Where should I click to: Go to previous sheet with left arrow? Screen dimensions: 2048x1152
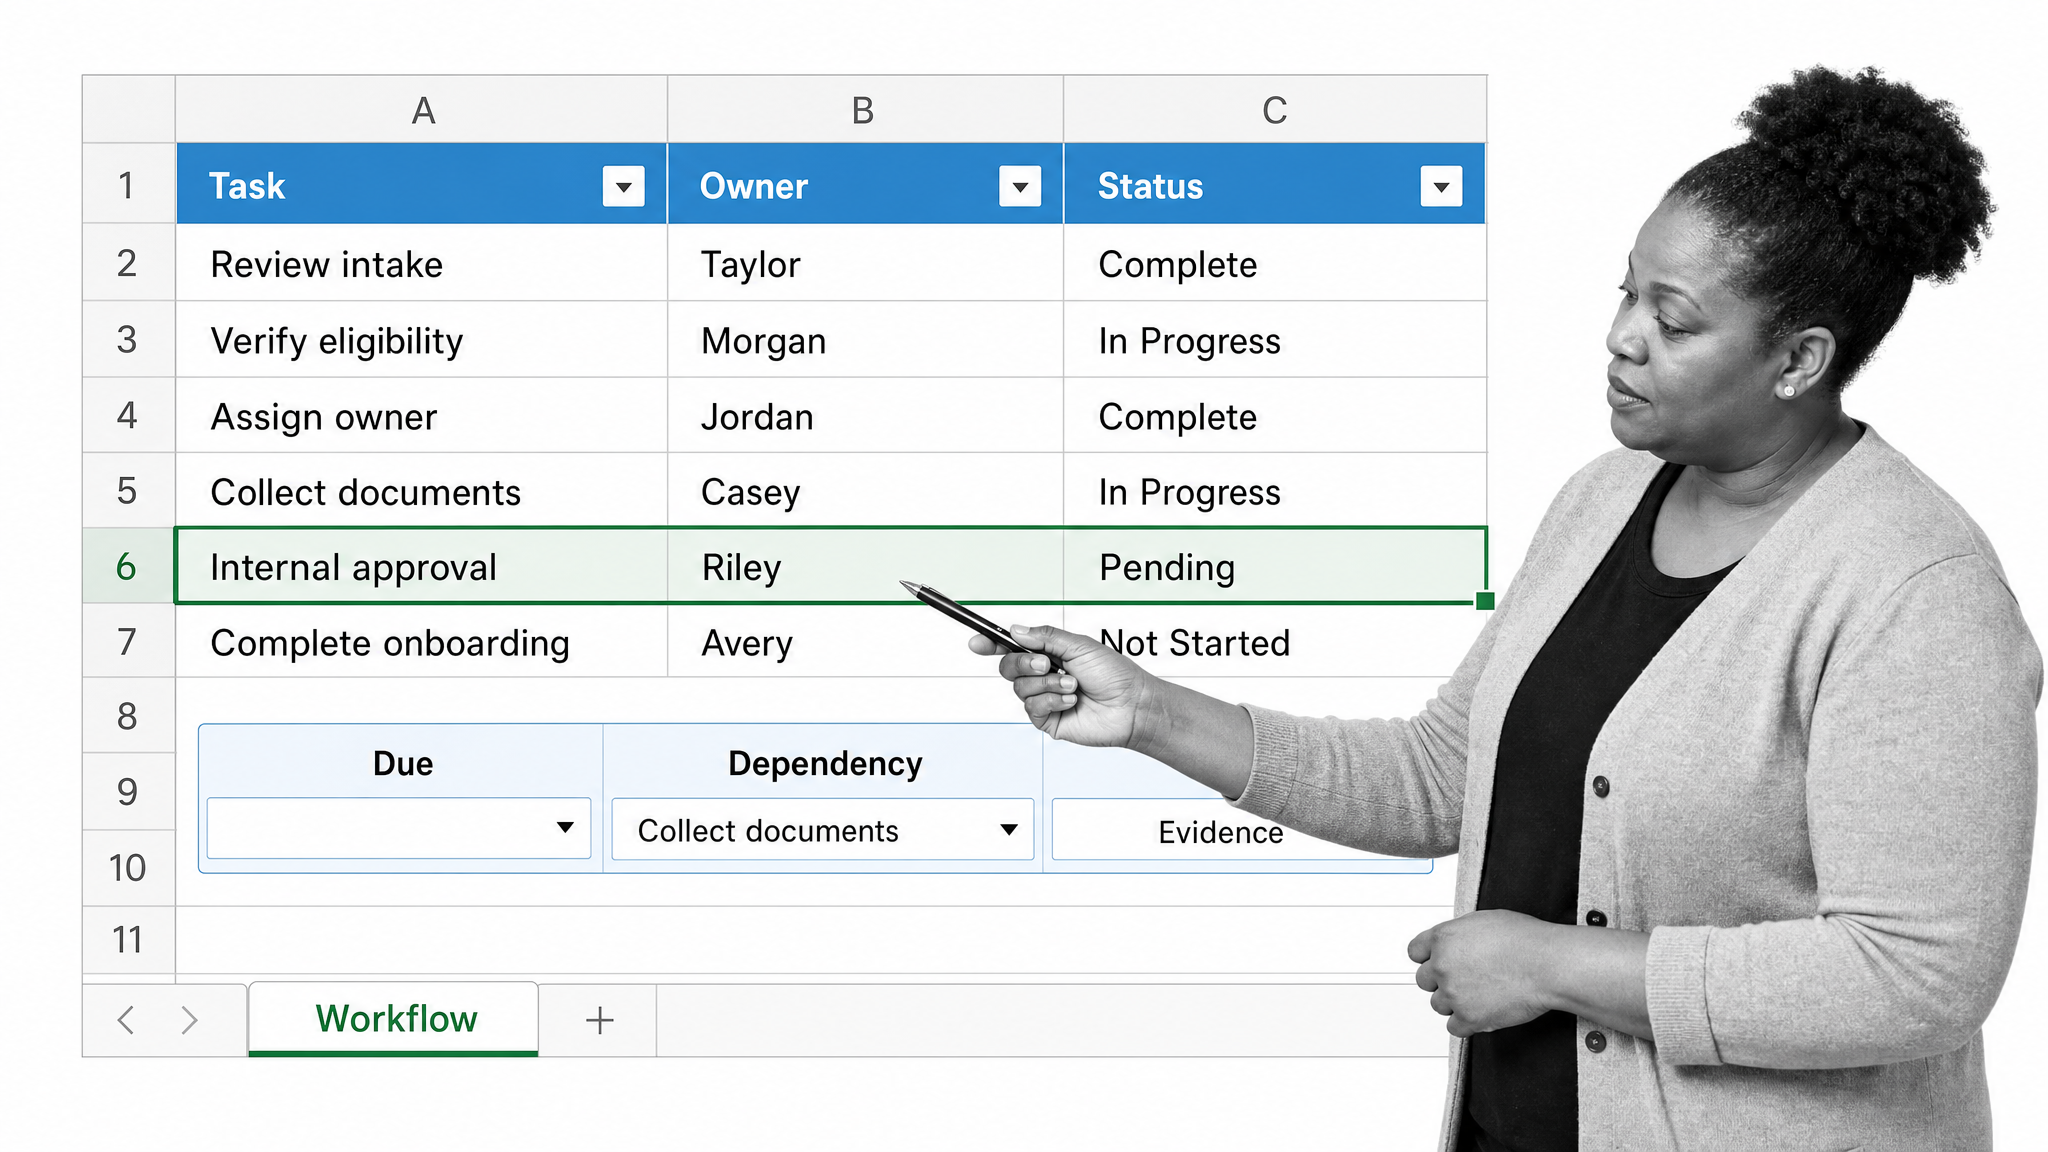point(126,1020)
